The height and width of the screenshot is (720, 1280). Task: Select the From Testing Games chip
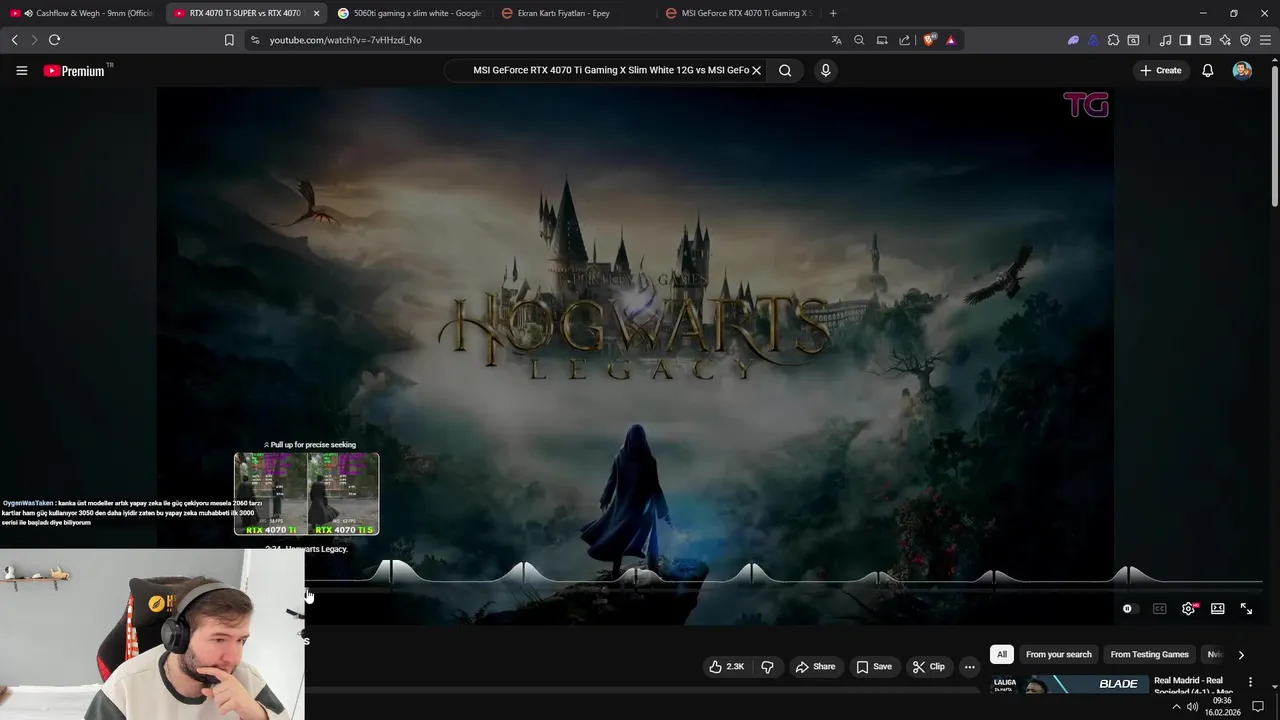(1149, 655)
